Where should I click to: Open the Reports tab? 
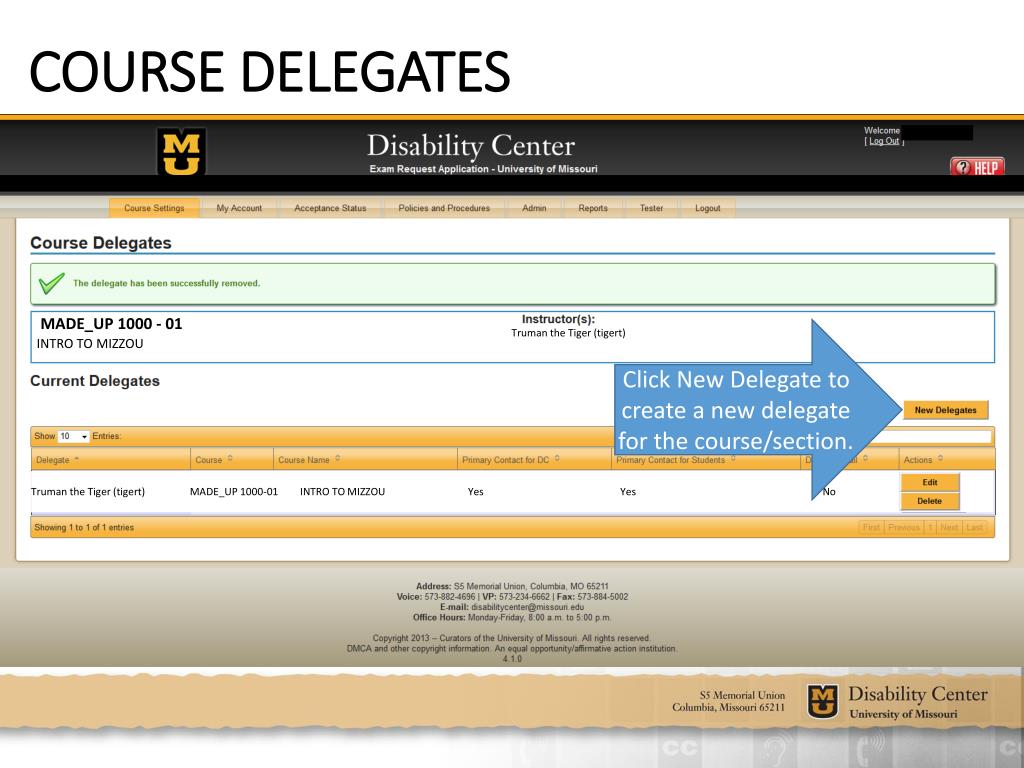[592, 208]
